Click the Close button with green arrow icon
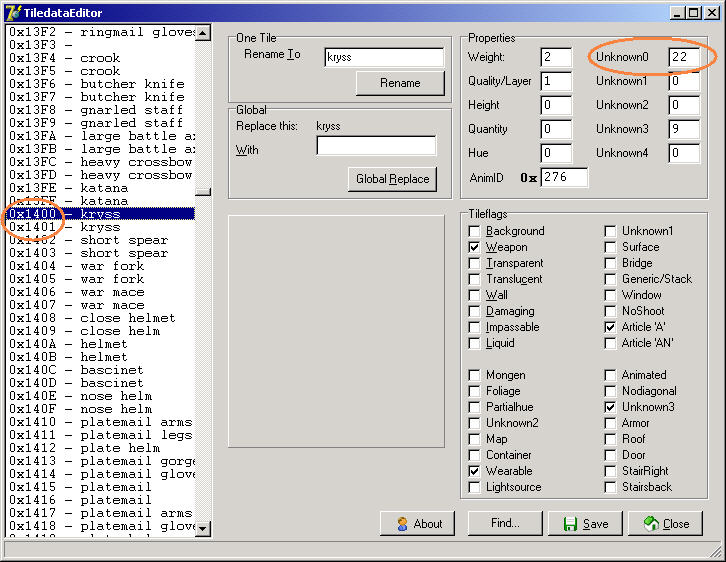The width and height of the screenshot is (726, 562). point(665,523)
